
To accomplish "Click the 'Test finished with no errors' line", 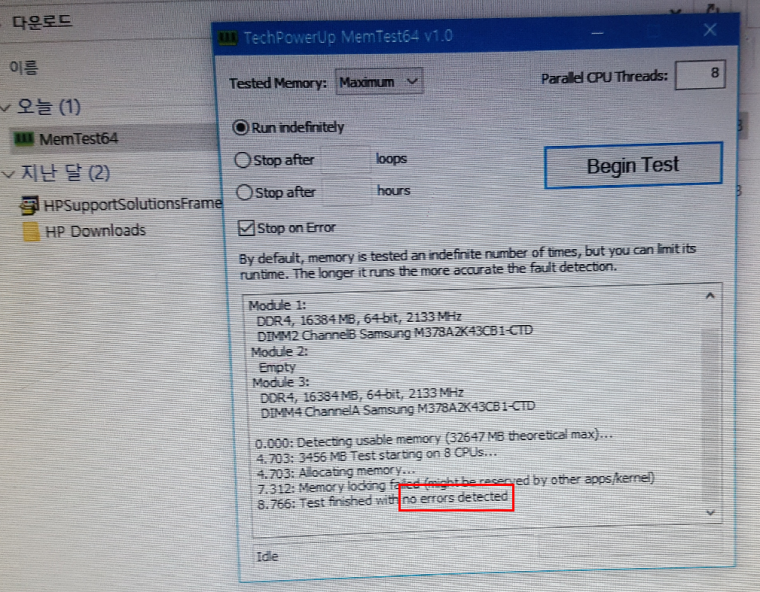I will [x=382, y=500].
